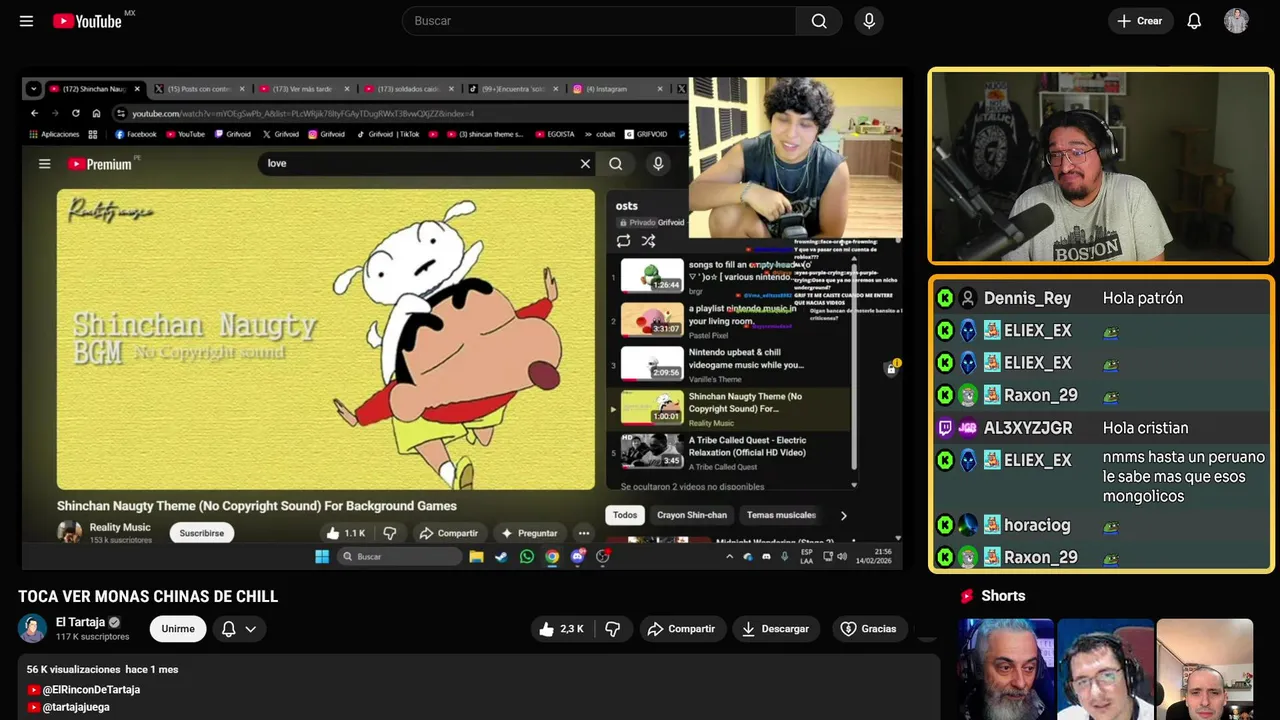In the streamed video, click the browser back arrow
This screenshot has height=720, width=1280.
pos(34,113)
